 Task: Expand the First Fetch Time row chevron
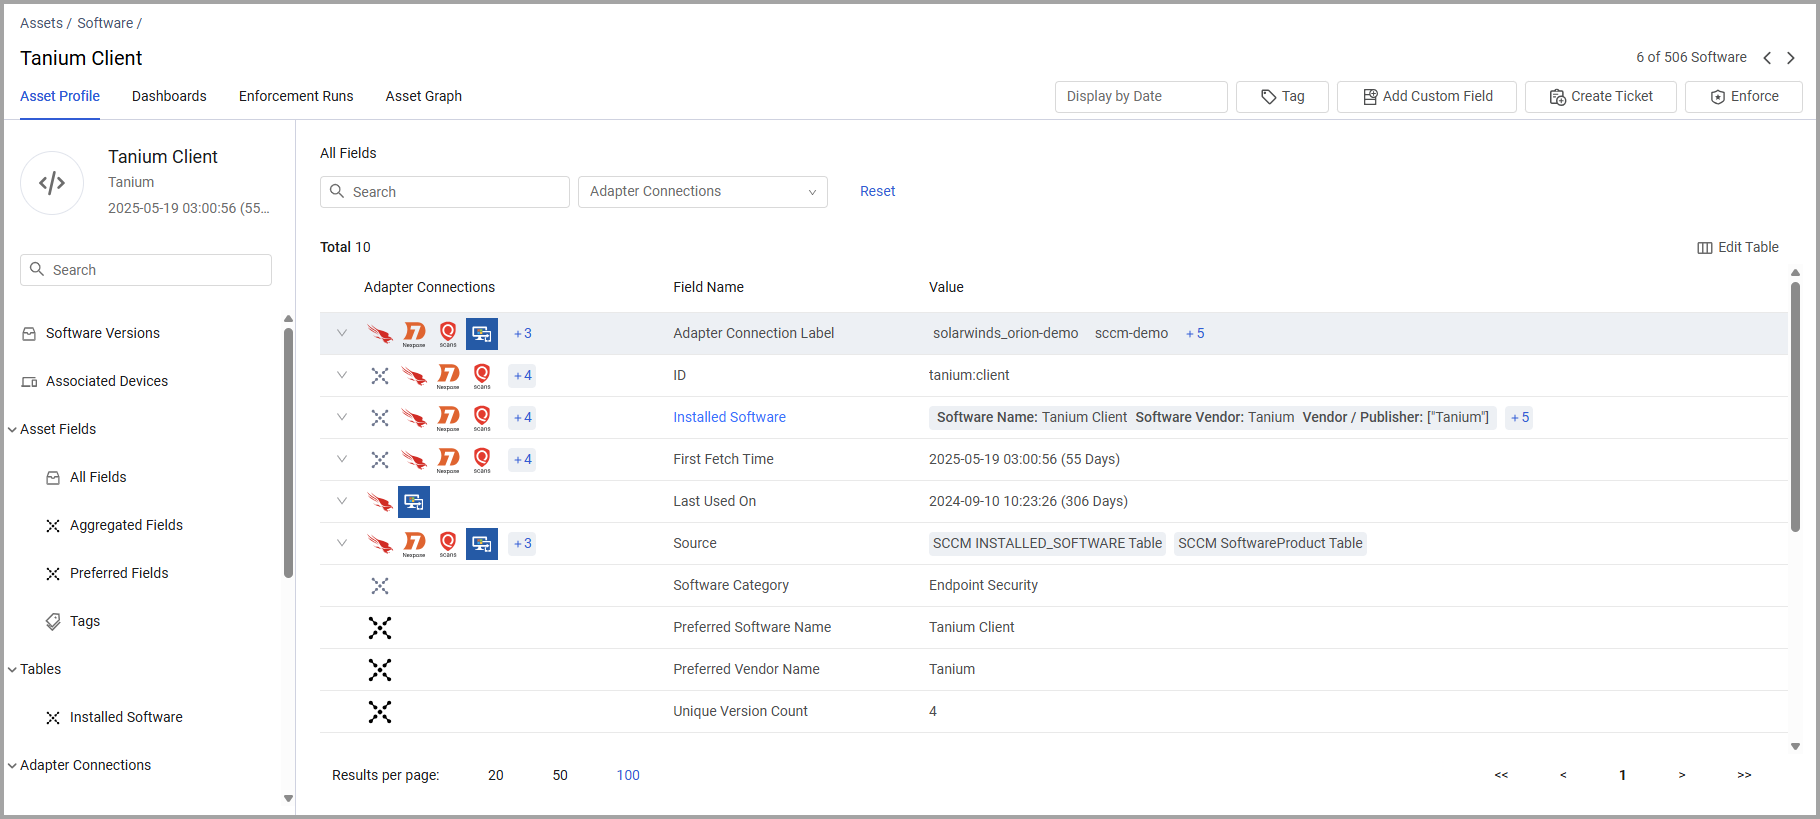pos(342,459)
